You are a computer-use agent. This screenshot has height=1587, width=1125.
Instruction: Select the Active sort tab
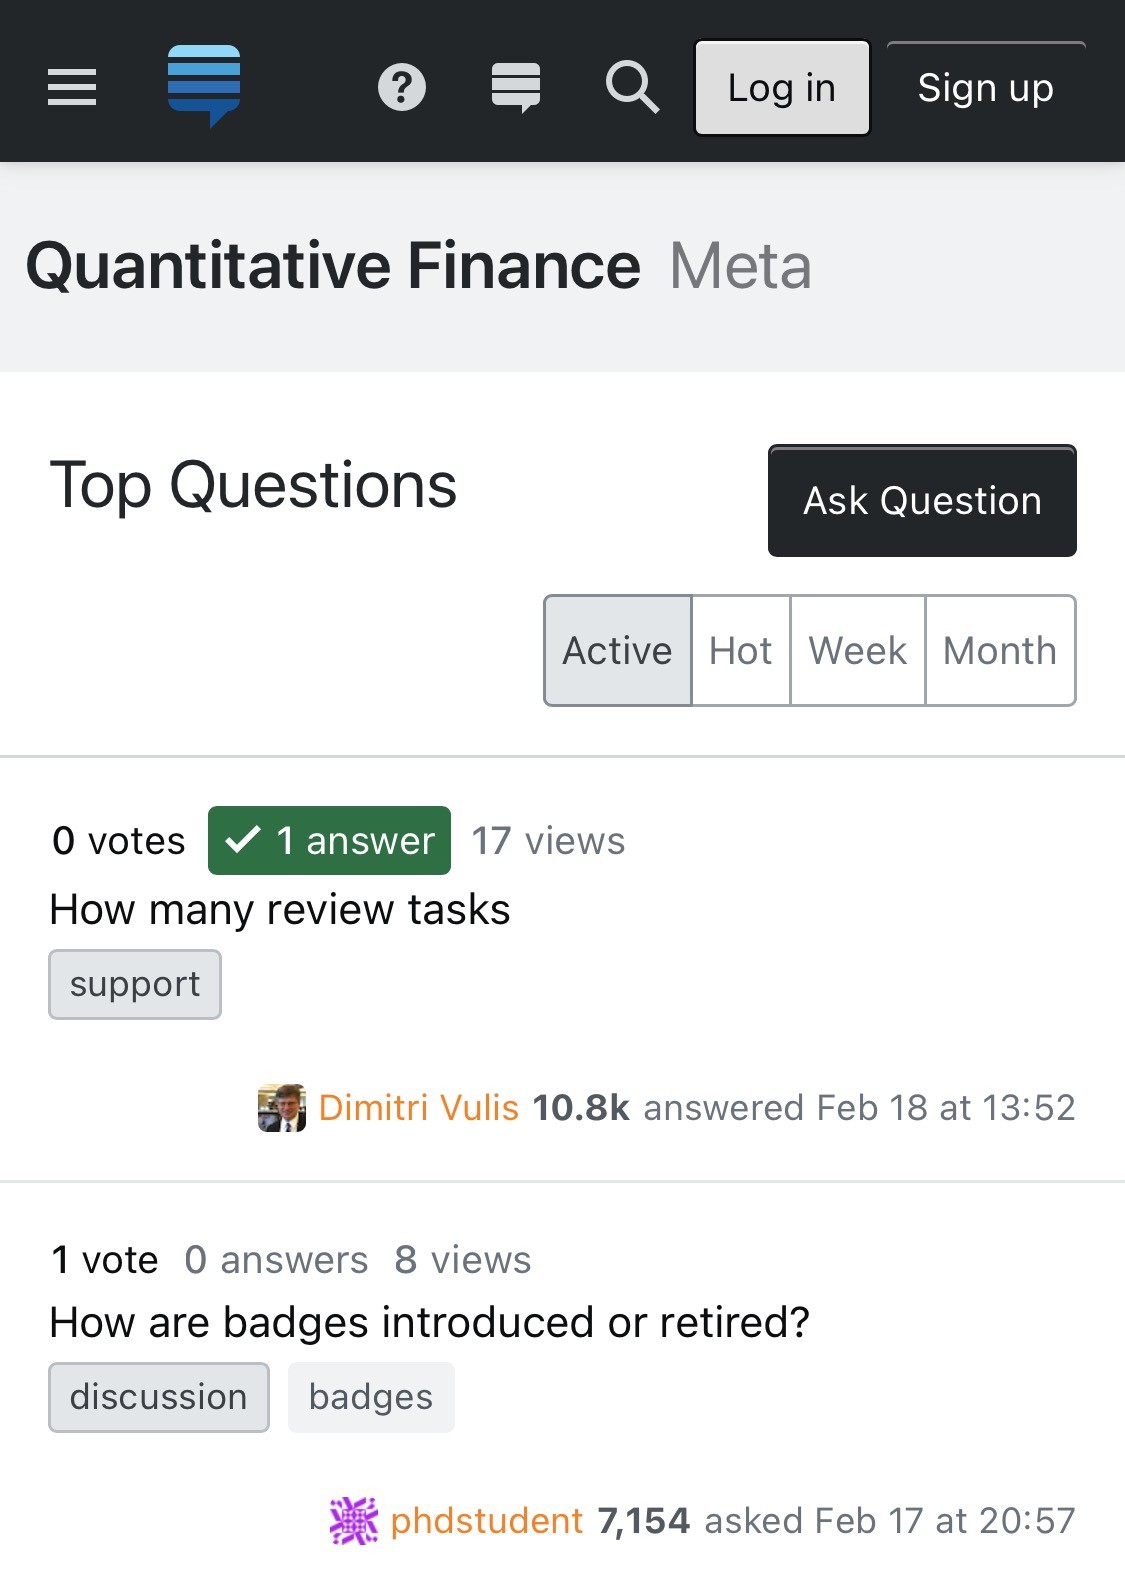coord(617,651)
